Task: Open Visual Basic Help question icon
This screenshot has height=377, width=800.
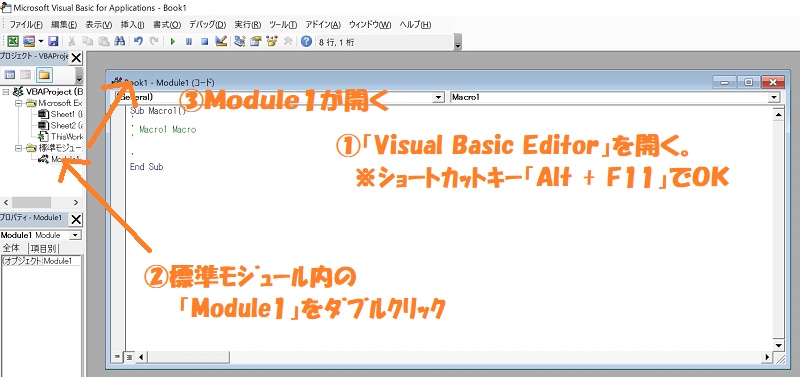Action: pyautogui.click(x=306, y=41)
